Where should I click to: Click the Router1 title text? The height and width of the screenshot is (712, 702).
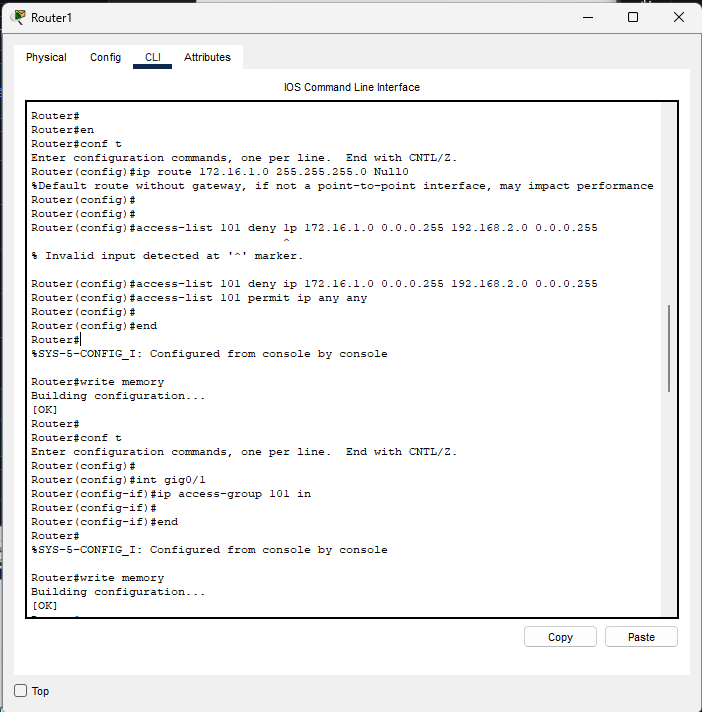coord(51,18)
